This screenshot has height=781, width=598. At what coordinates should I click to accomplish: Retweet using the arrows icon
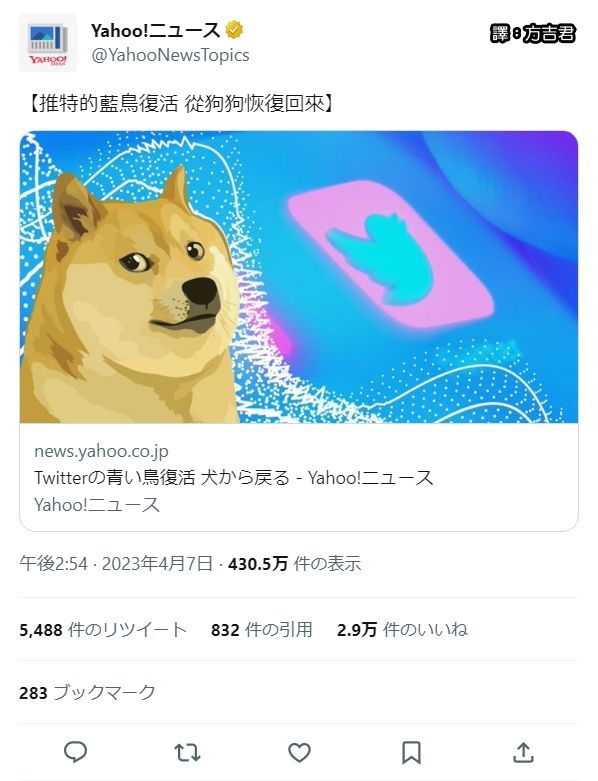point(188,752)
